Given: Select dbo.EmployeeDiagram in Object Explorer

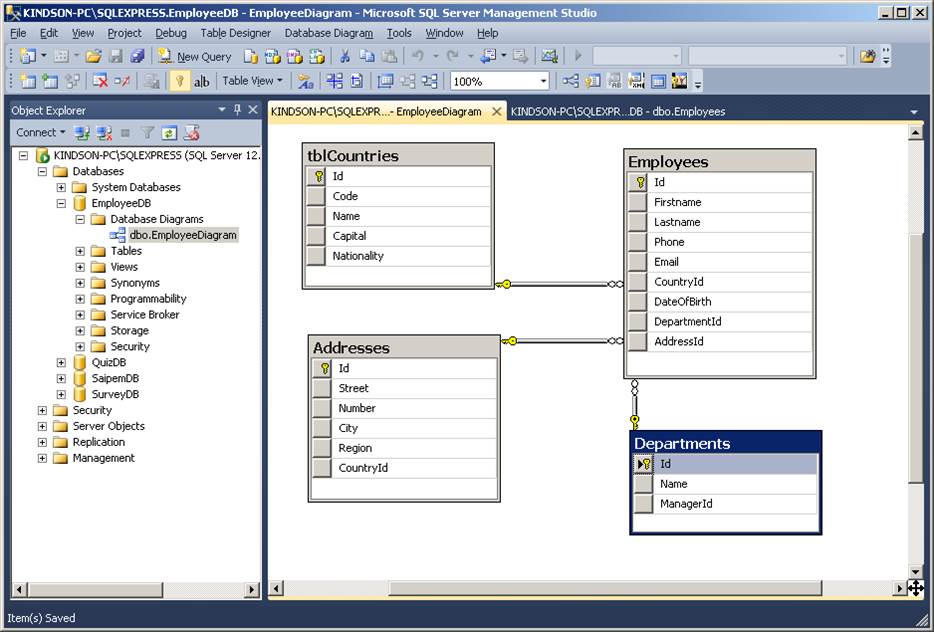Looking at the screenshot, I should pyautogui.click(x=185, y=235).
